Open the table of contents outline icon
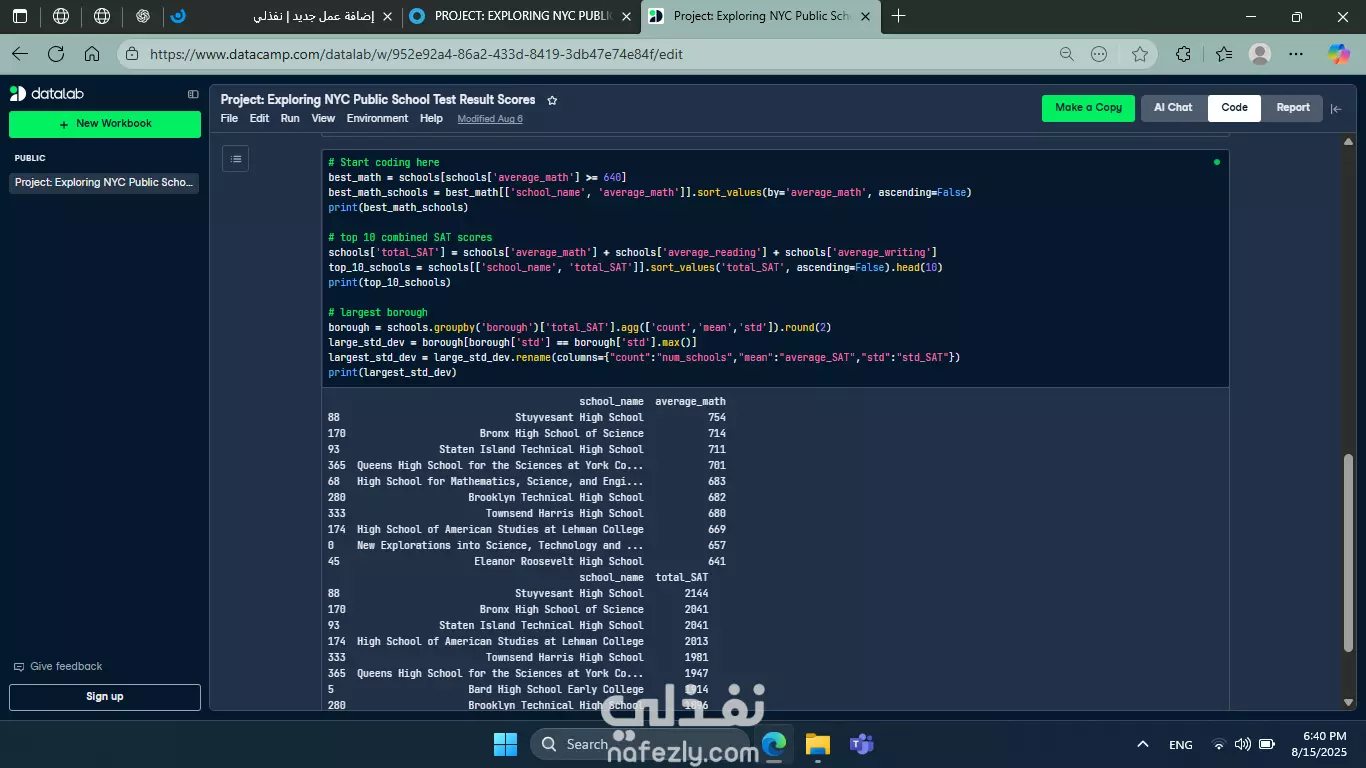 pyautogui.click(x=235, y=158)
